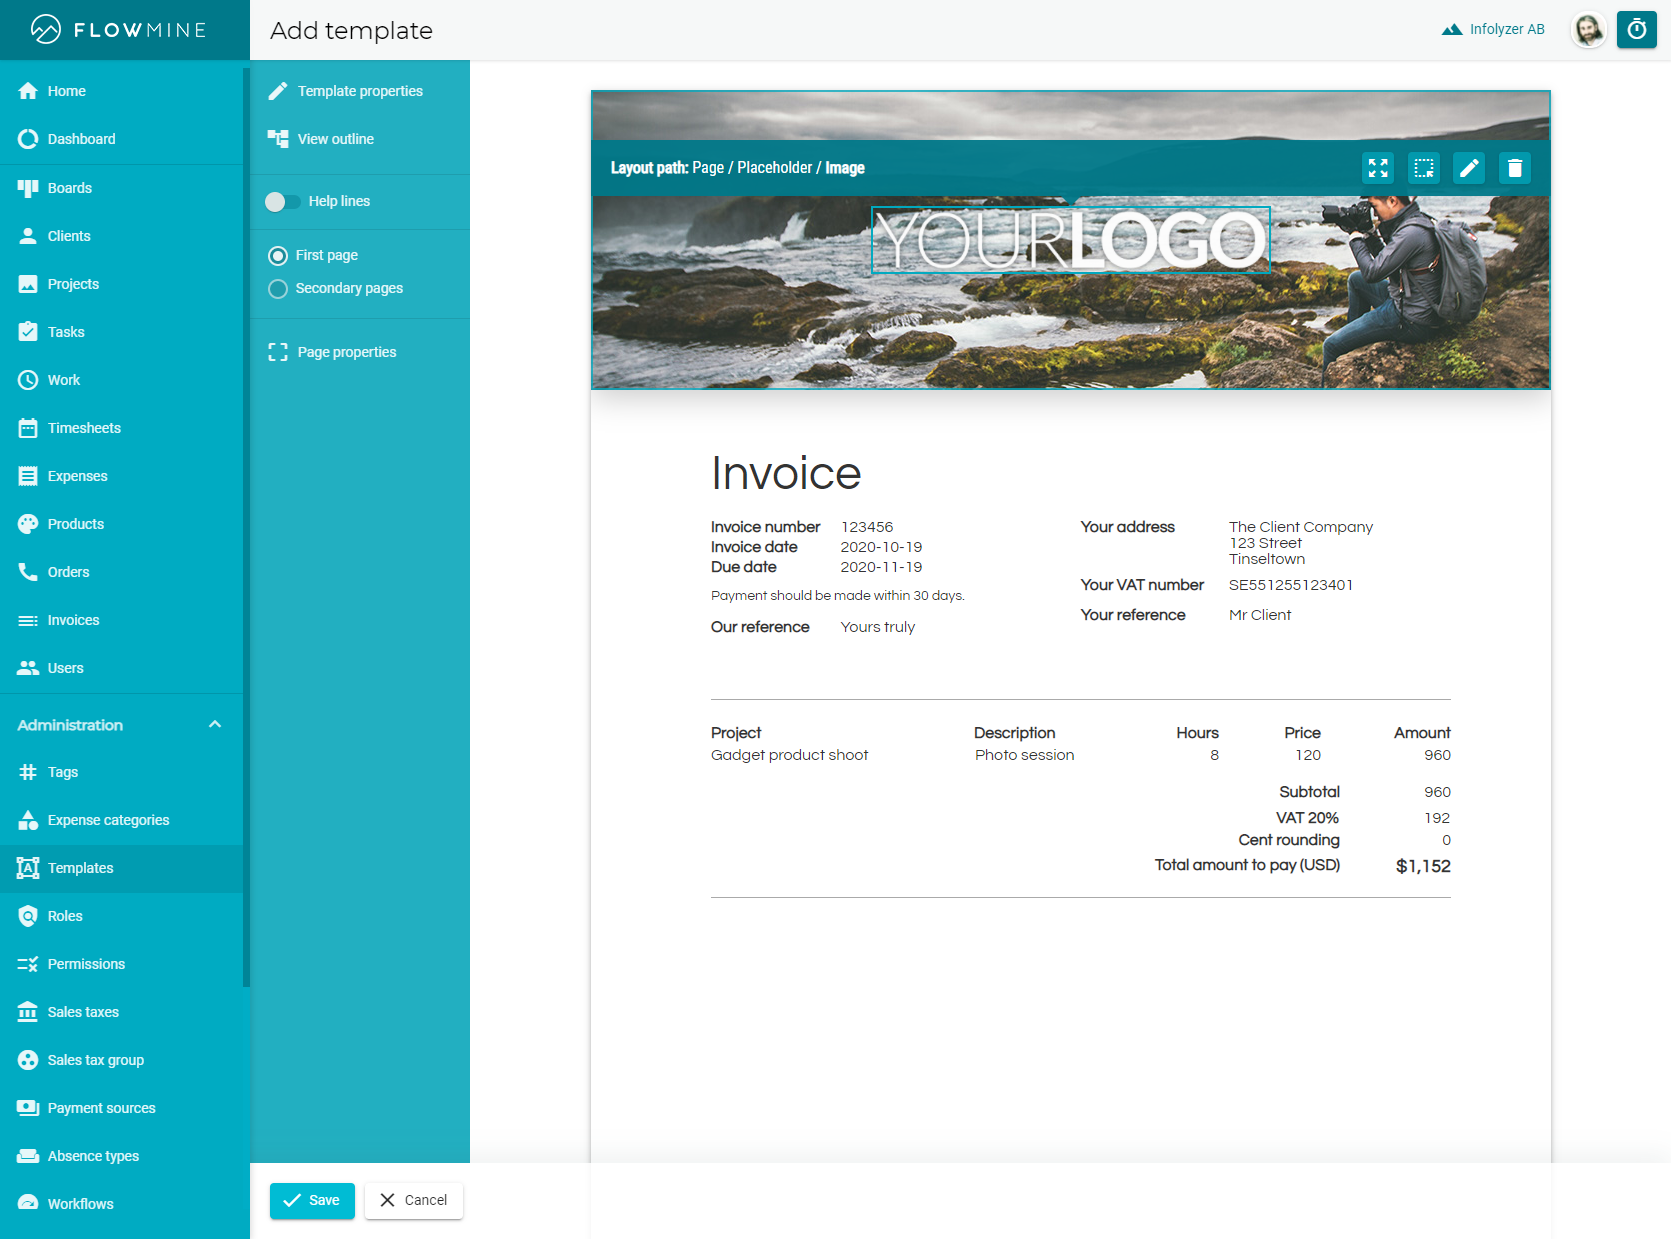
Task: Click the "Yours truly" reference value
Action: (x=878, y=627)
